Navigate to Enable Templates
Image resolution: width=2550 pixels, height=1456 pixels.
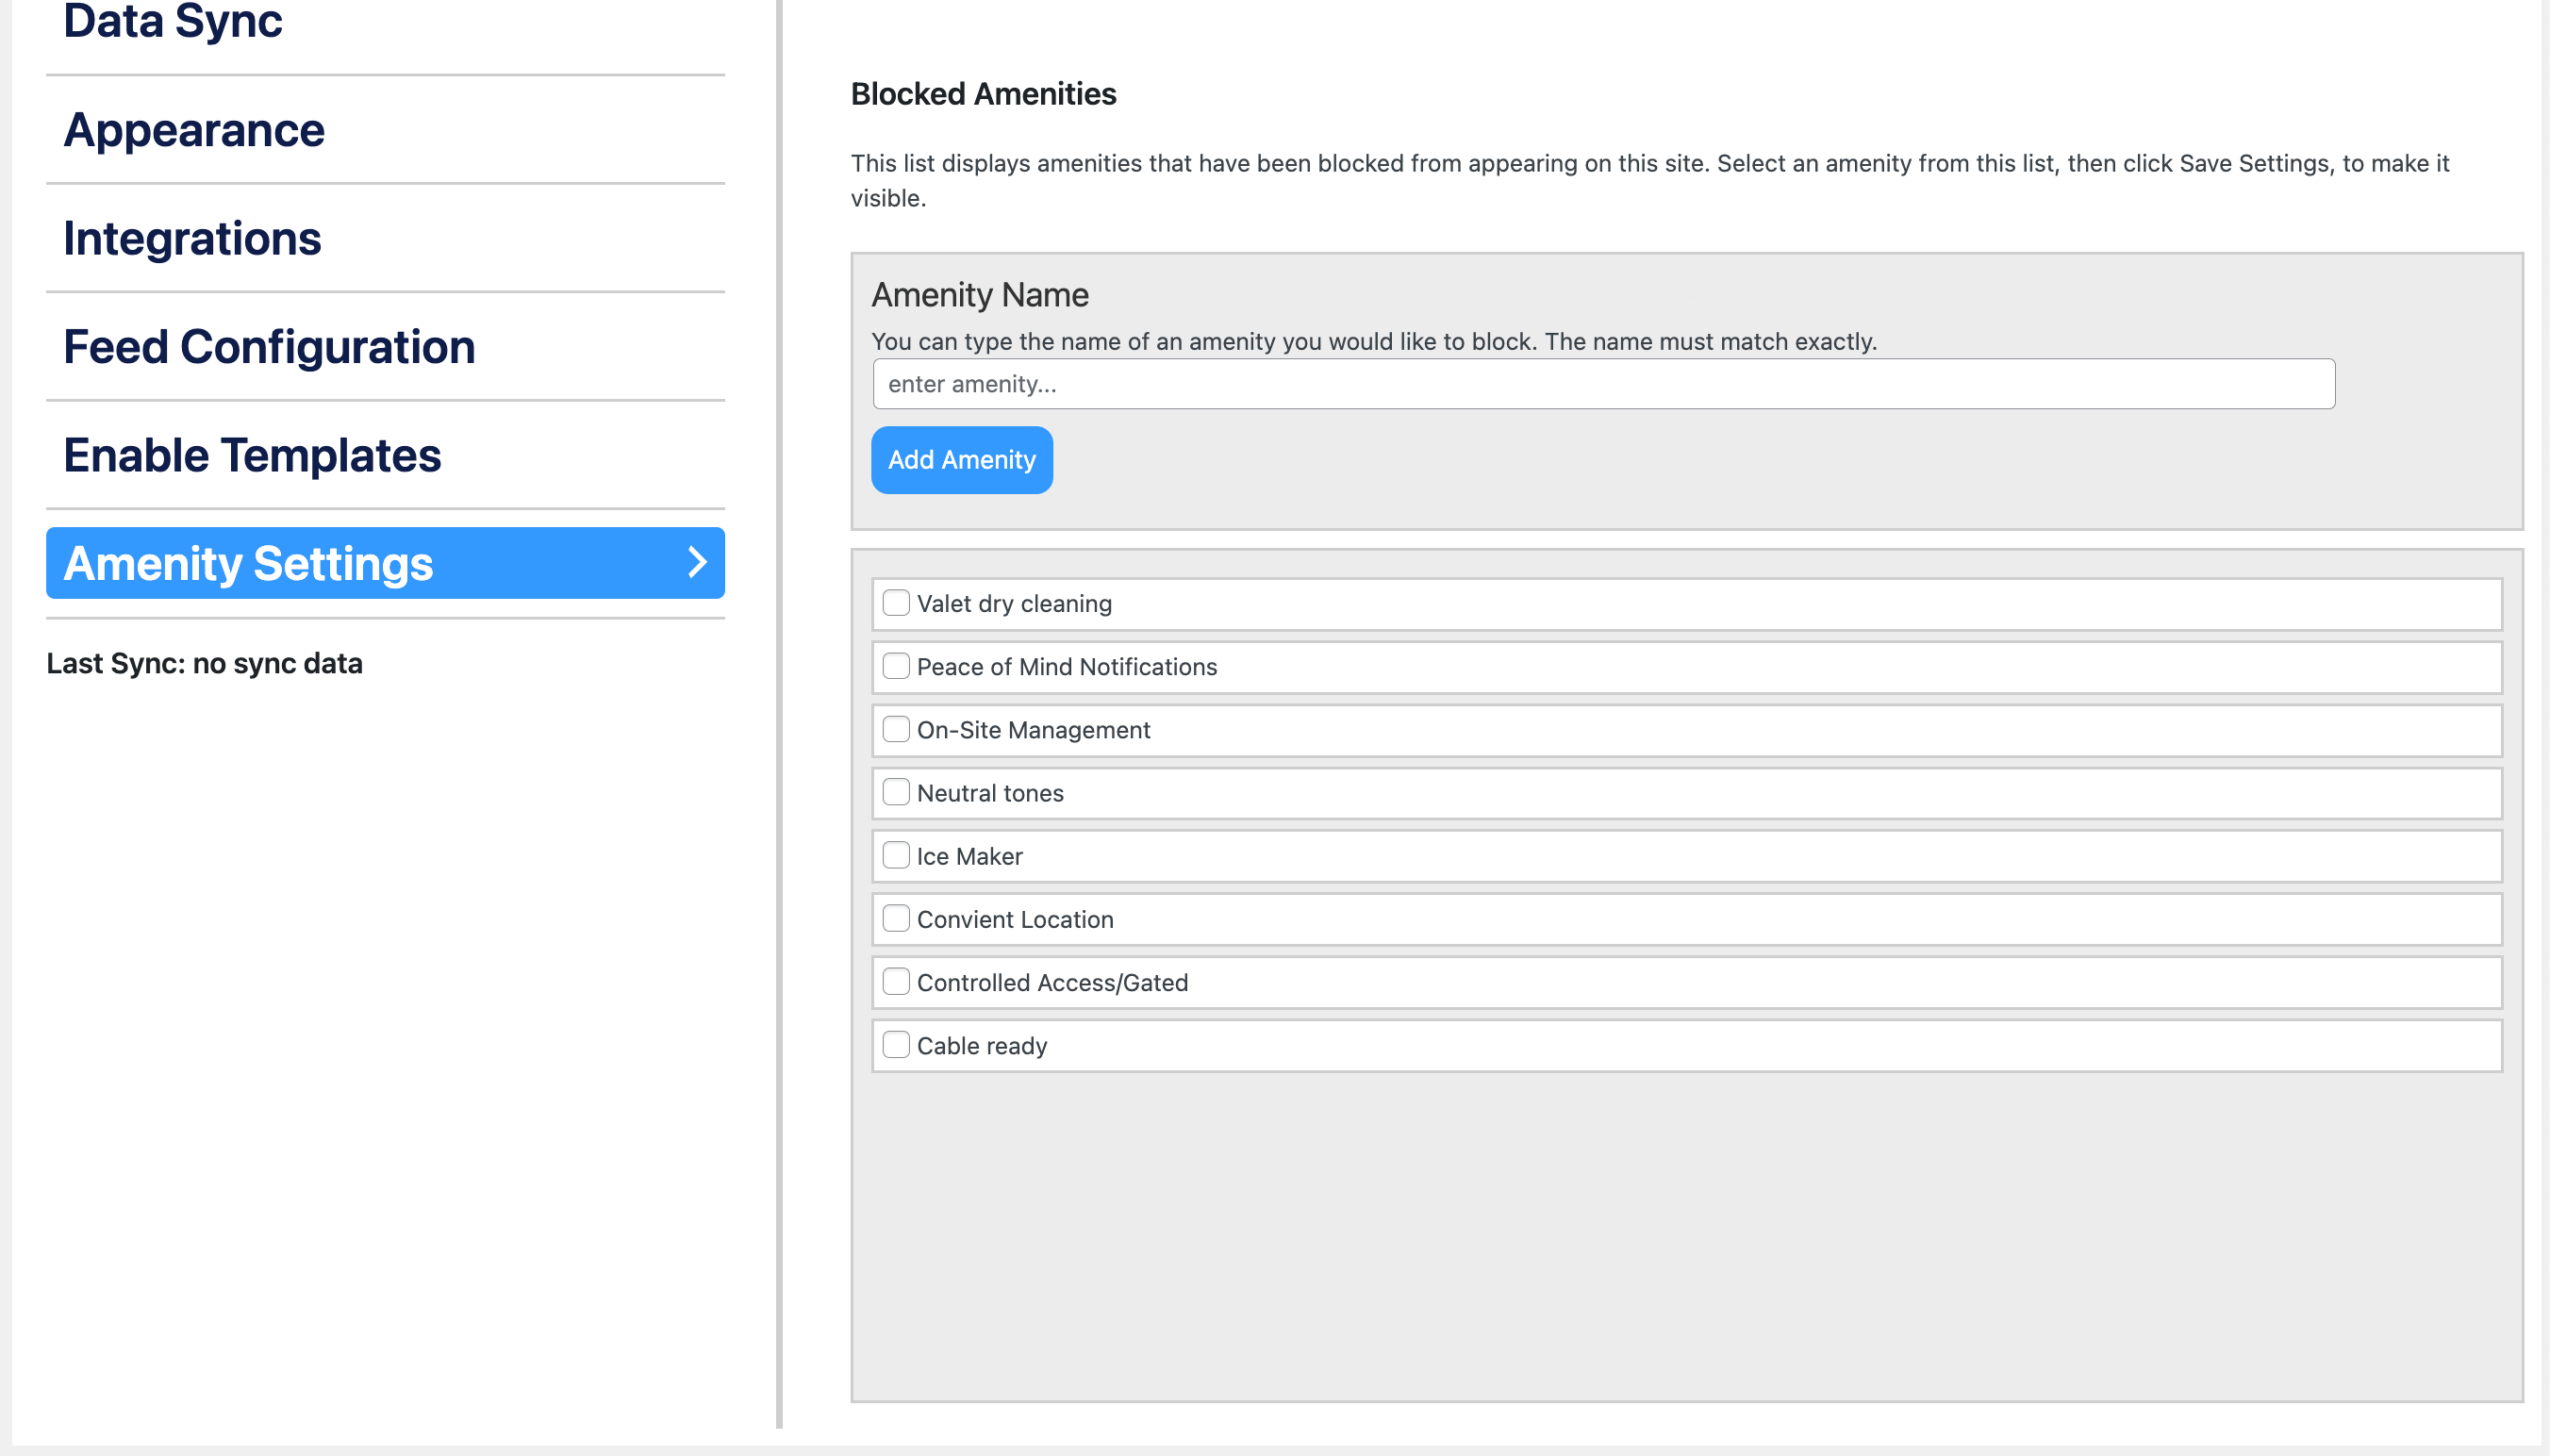tap(252, 456)
